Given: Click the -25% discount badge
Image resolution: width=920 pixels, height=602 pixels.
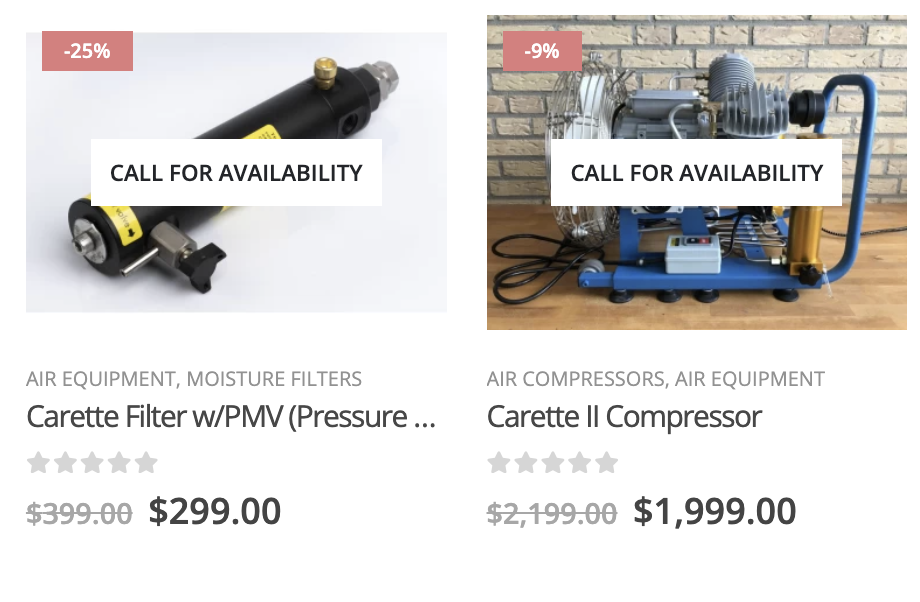Looking at the screenshot, I should 87,51.
